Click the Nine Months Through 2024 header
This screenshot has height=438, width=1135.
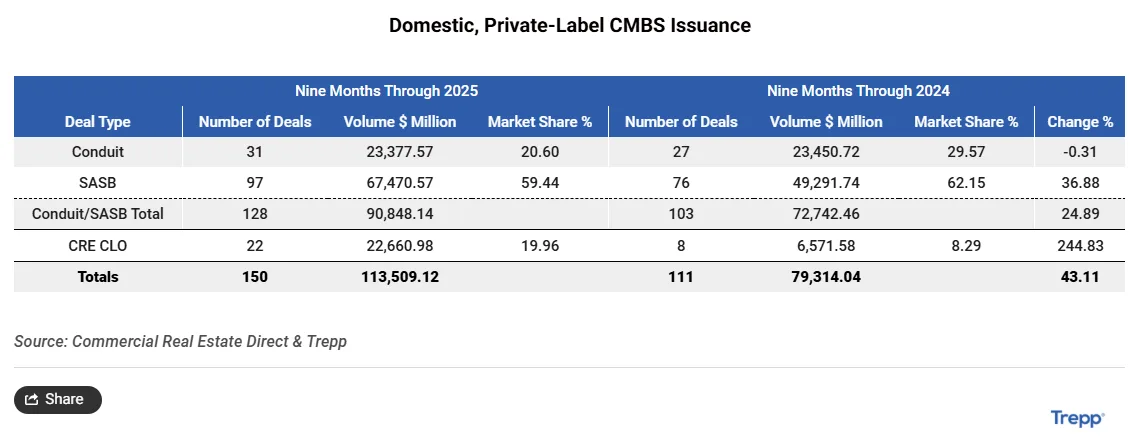(858, 90)
